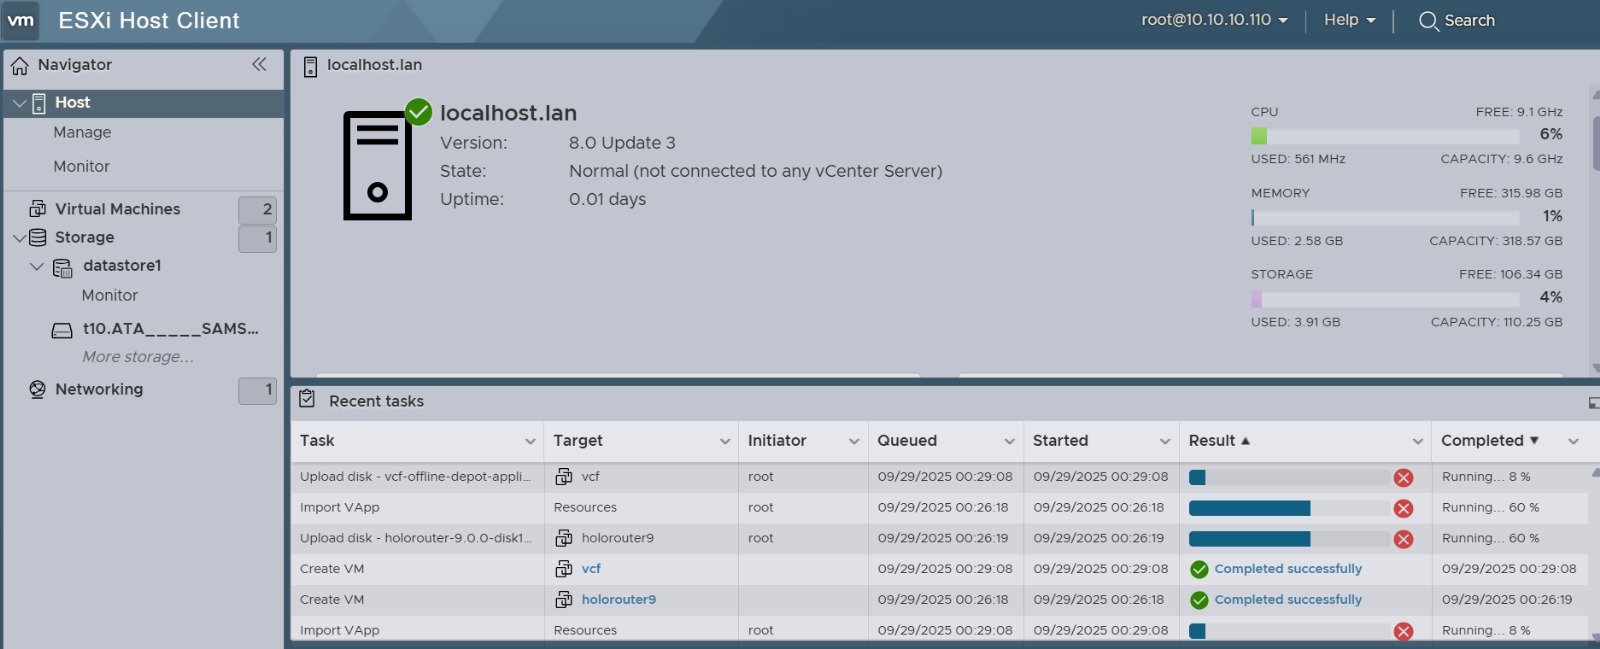Click the VM icon in Upload disk vcf row
1600x649 pixels.
(564, 477)
